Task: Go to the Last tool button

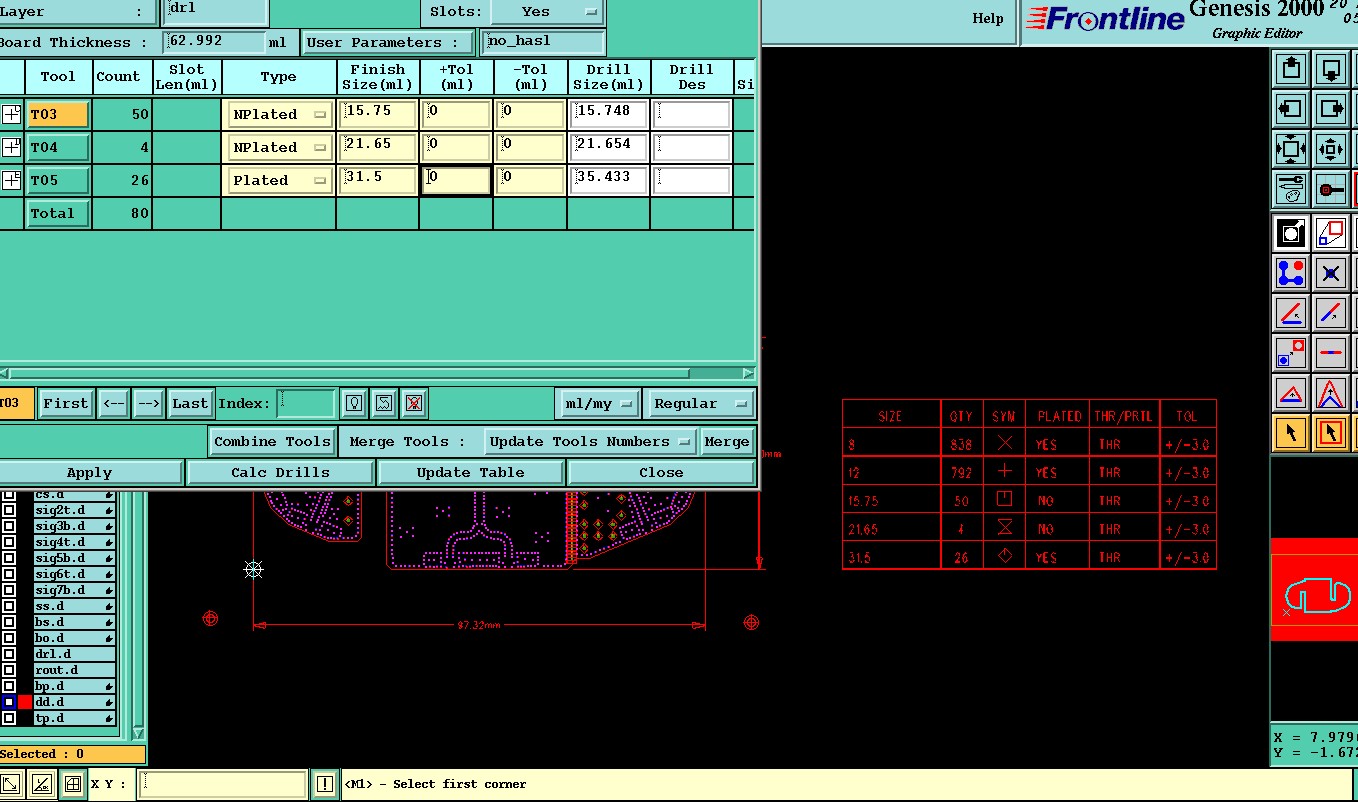Action: (x=190, y=403)
